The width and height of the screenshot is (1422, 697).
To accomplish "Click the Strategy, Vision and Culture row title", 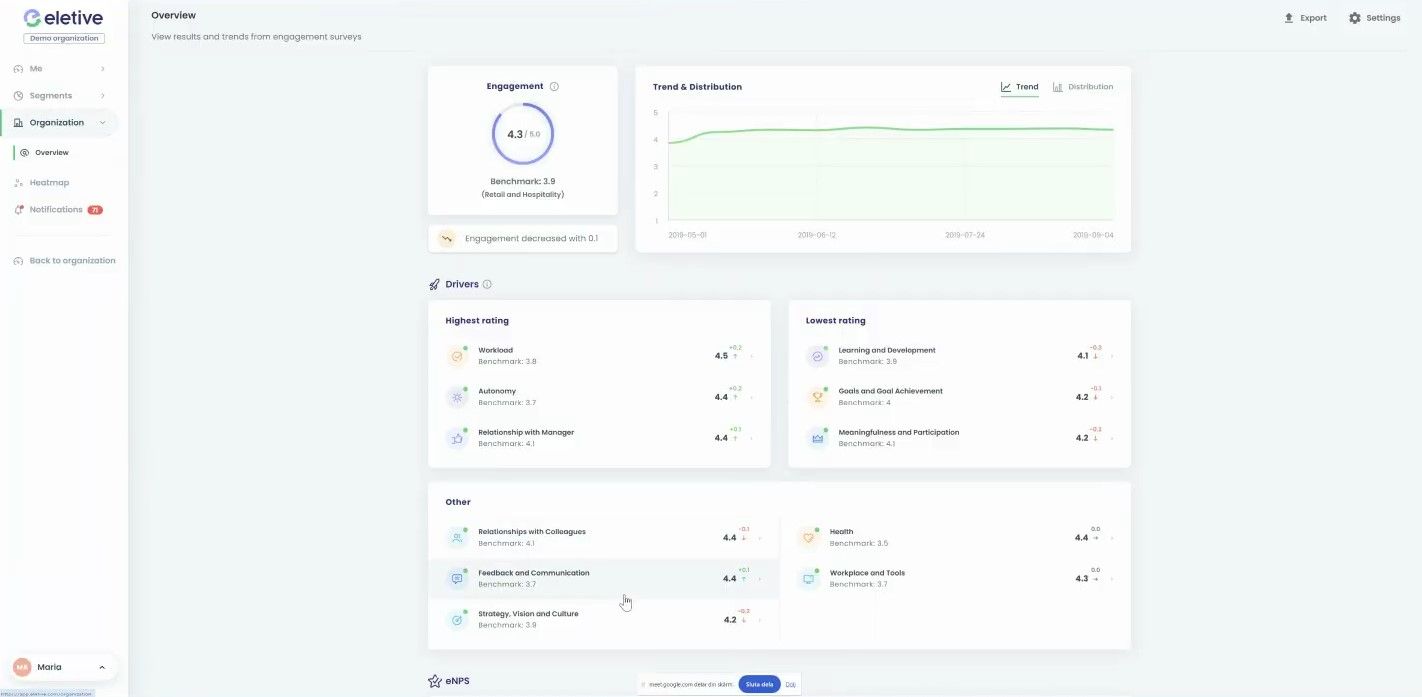I will coord(528,614).
